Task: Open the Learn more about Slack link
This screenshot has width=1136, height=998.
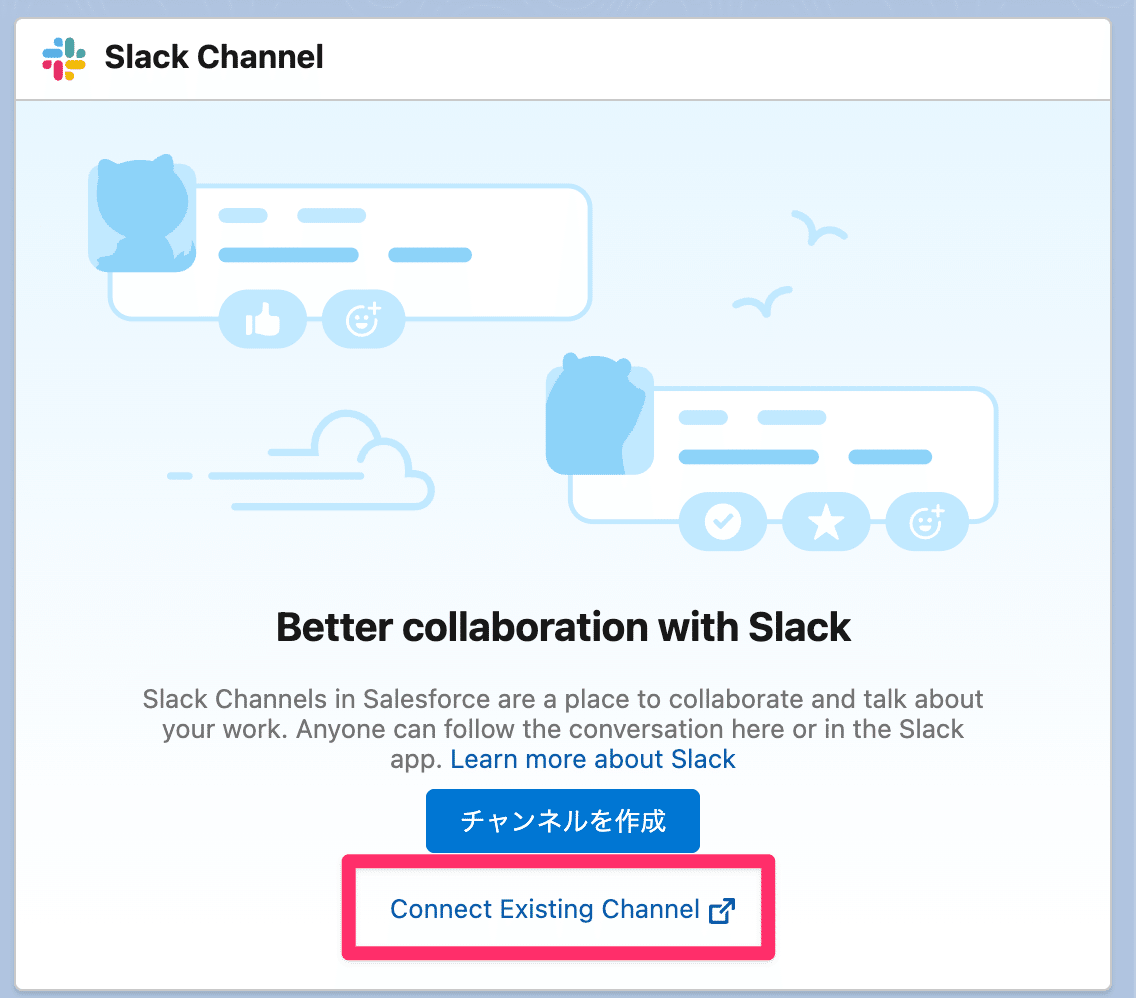Action: [x=592, y=759]
